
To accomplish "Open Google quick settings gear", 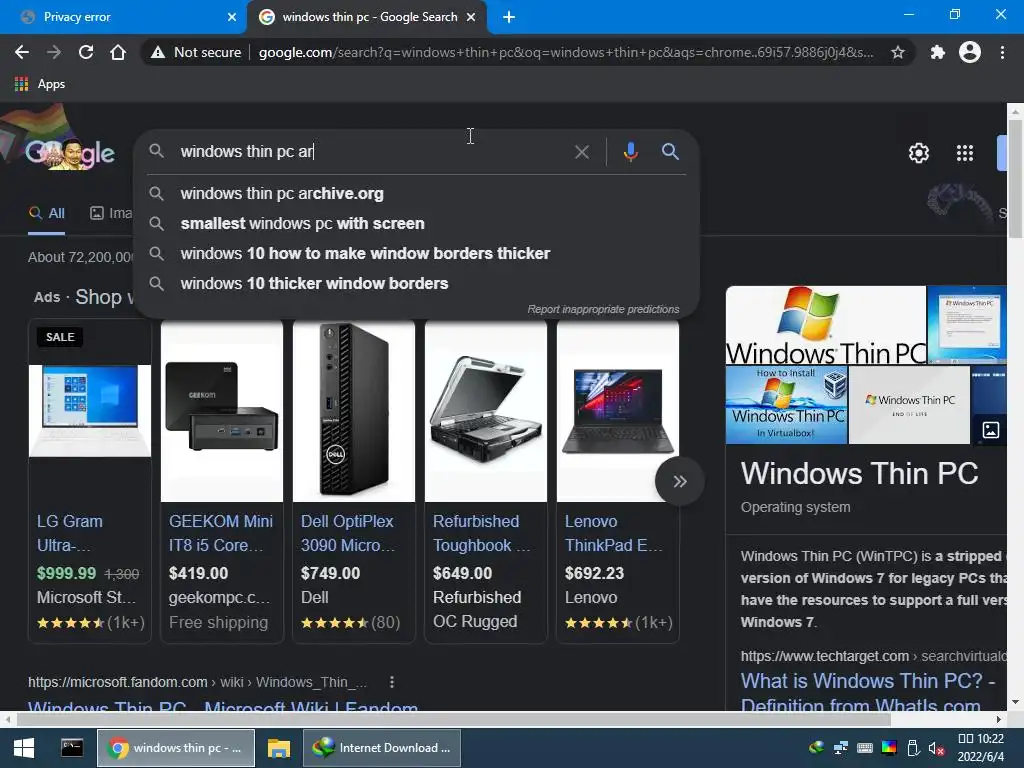I will click(918, 153).
